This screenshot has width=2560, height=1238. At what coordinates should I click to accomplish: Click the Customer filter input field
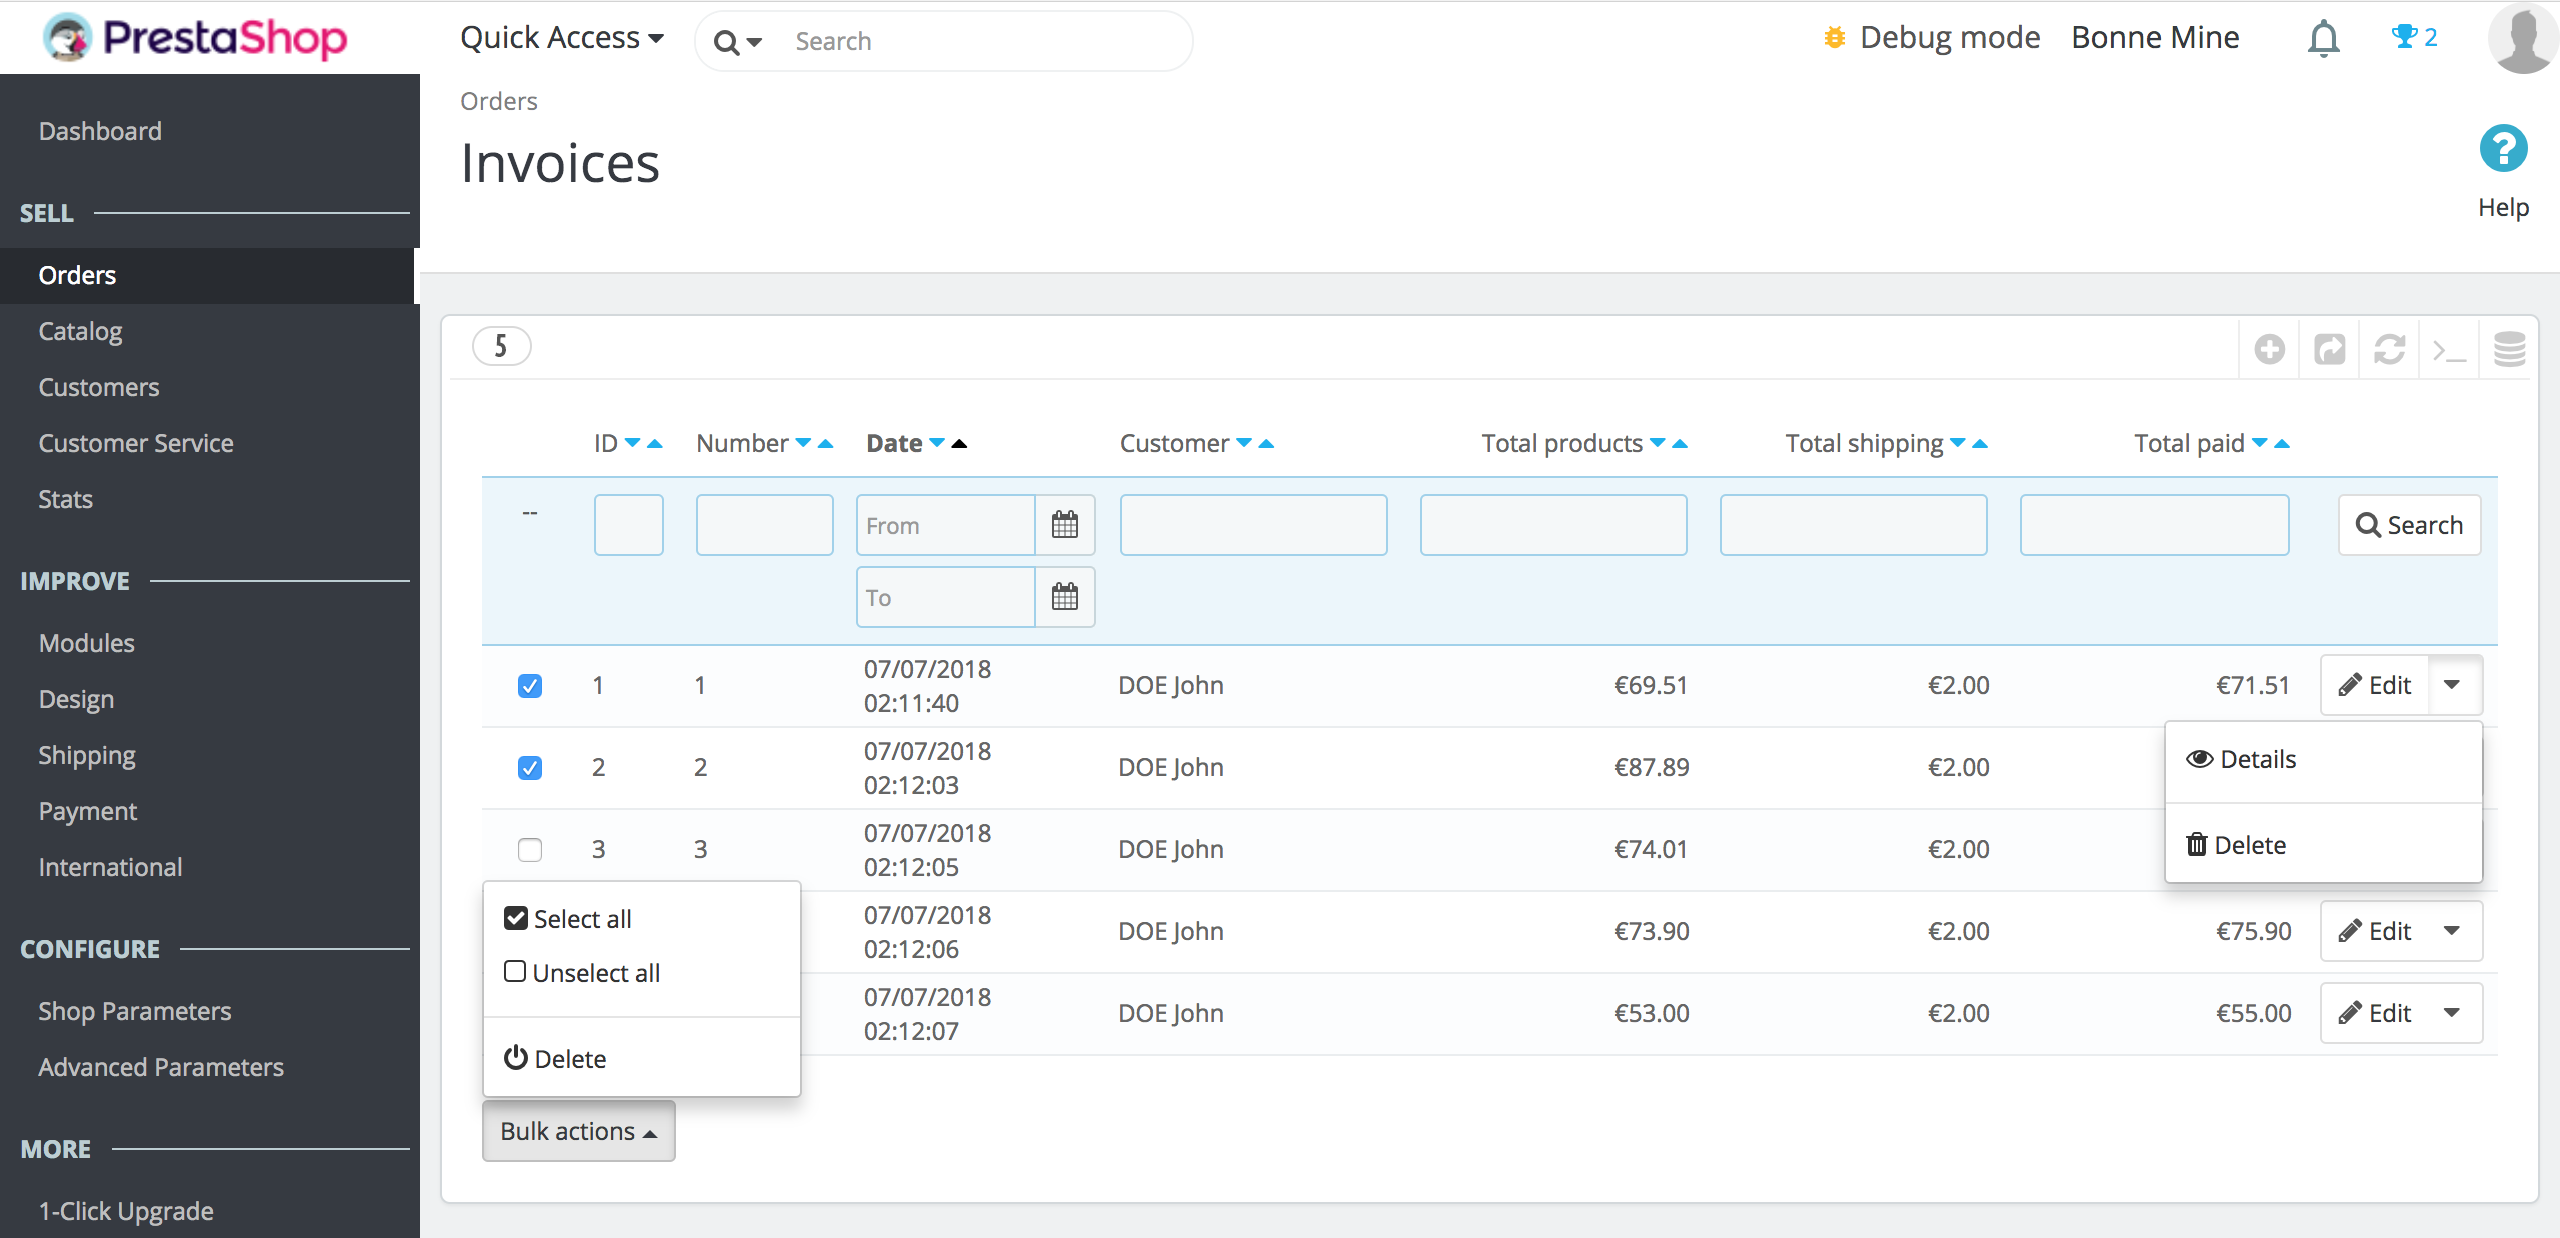tap(1253, 525)
